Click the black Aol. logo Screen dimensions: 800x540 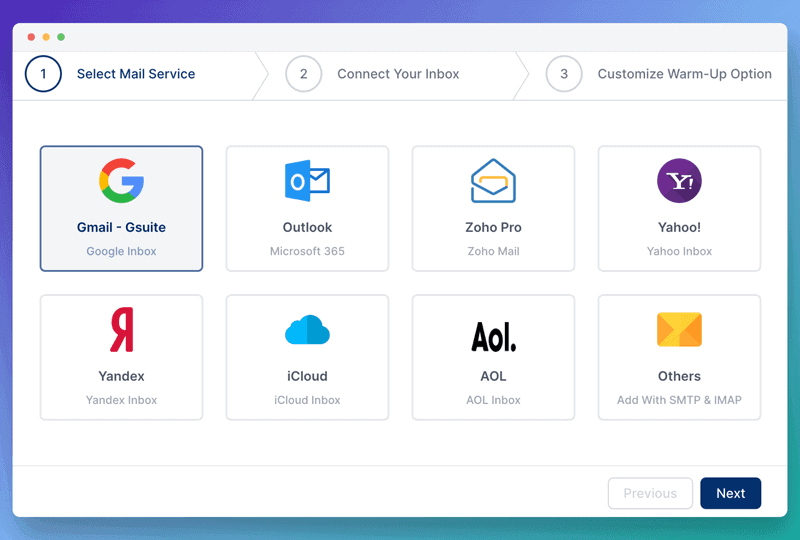493,337
